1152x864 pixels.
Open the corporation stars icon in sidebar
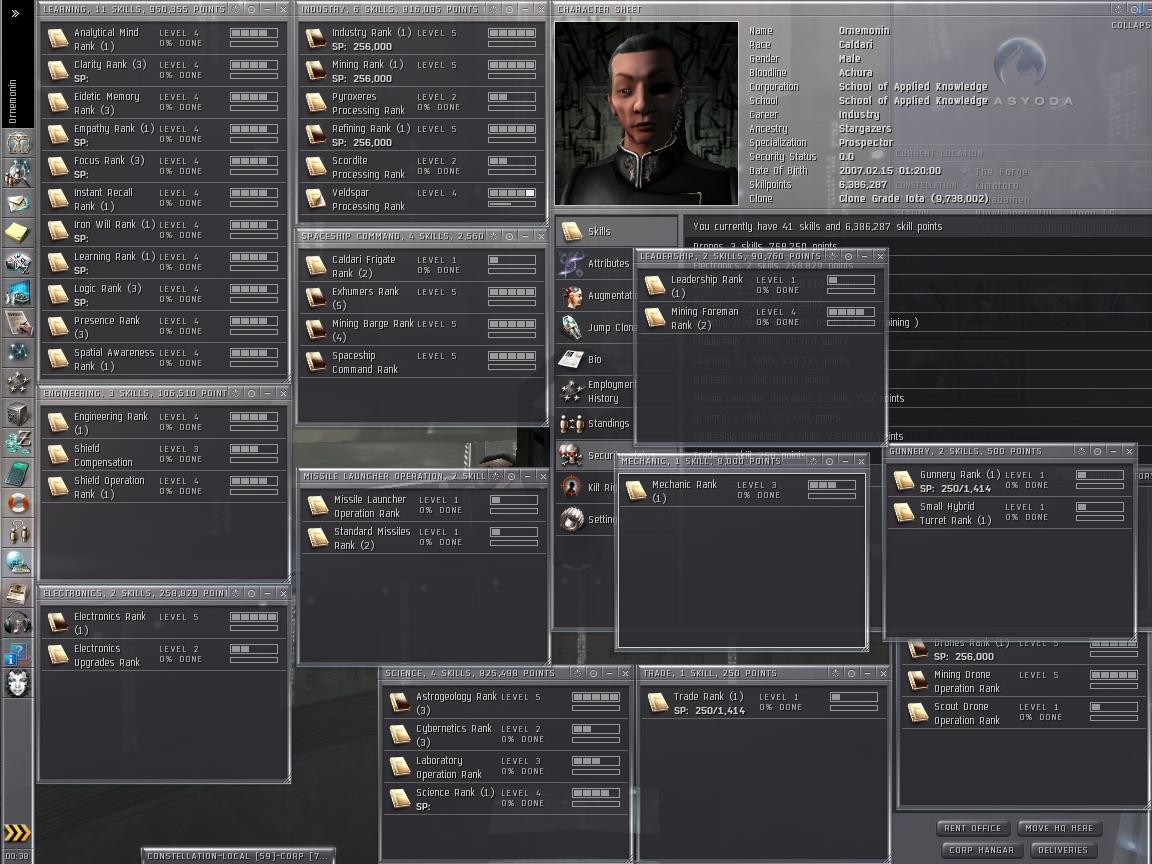point(18,382)
